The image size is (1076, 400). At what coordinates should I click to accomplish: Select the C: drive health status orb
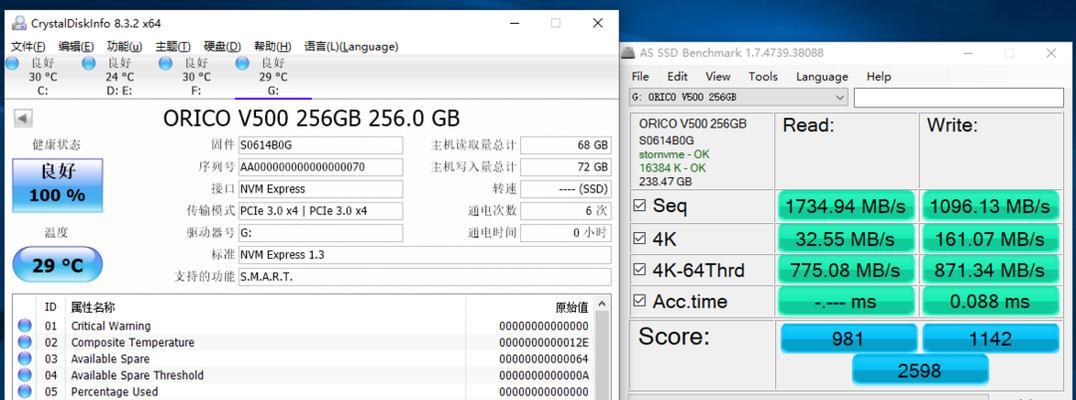pyautogui.click(x=12, y=64)
